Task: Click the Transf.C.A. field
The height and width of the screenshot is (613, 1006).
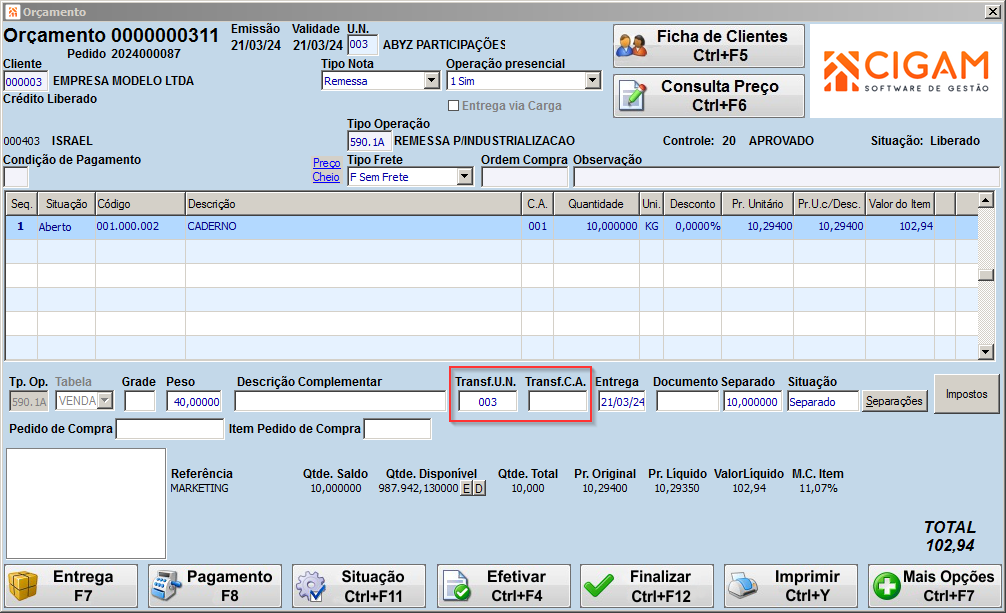Action: tap(558, 402)
